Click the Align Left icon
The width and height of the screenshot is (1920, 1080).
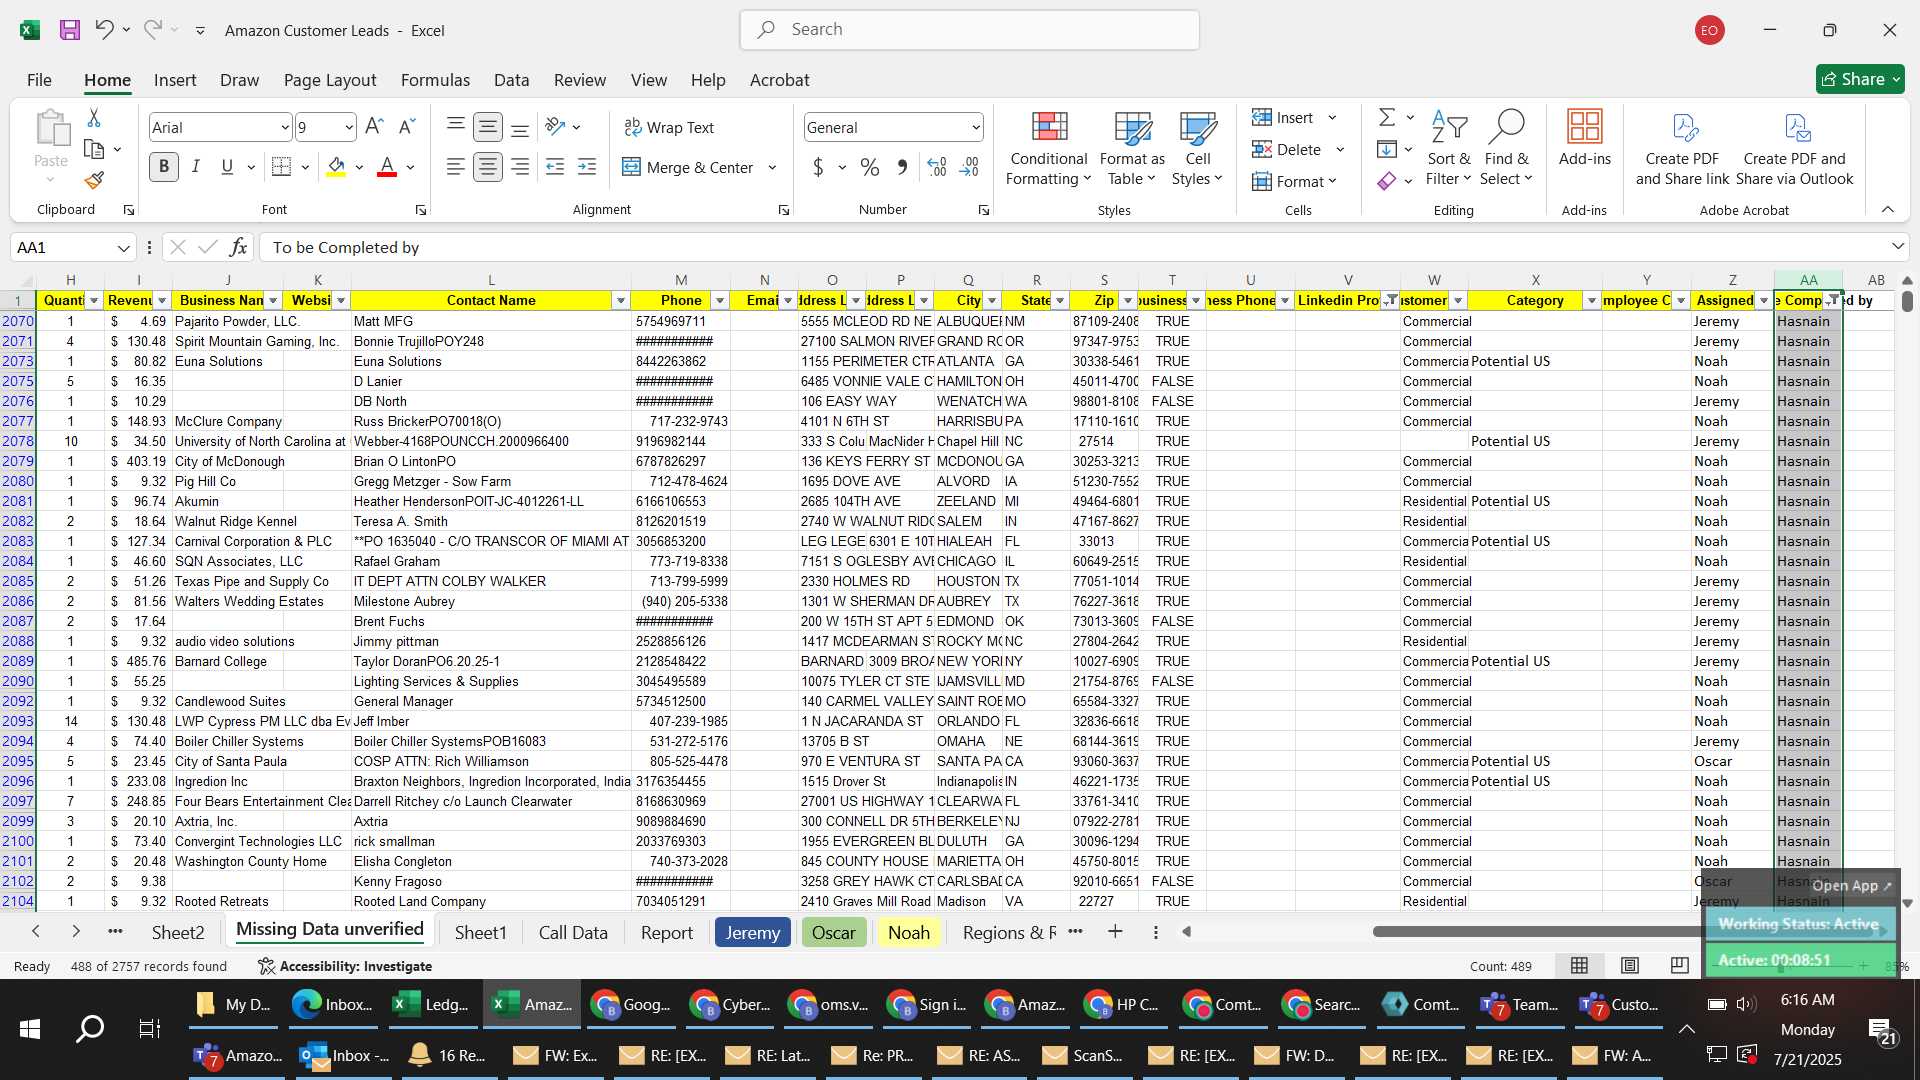pyautogui.click(x=455, y=167)
